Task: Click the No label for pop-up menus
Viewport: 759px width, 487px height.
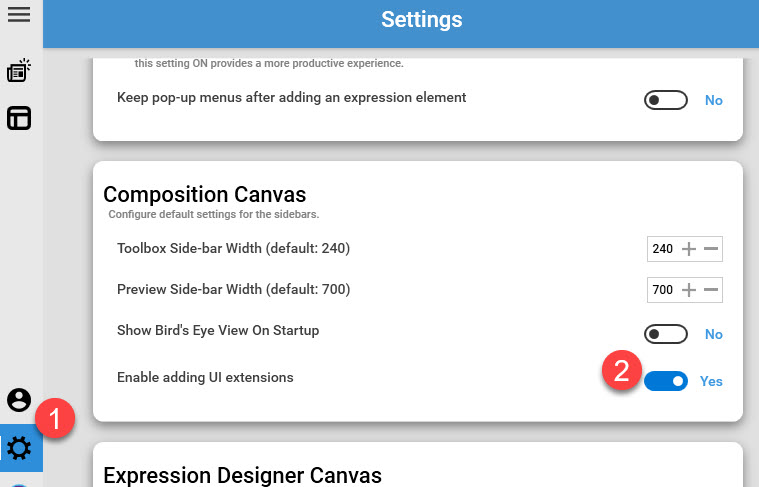Action: point(713,100)
